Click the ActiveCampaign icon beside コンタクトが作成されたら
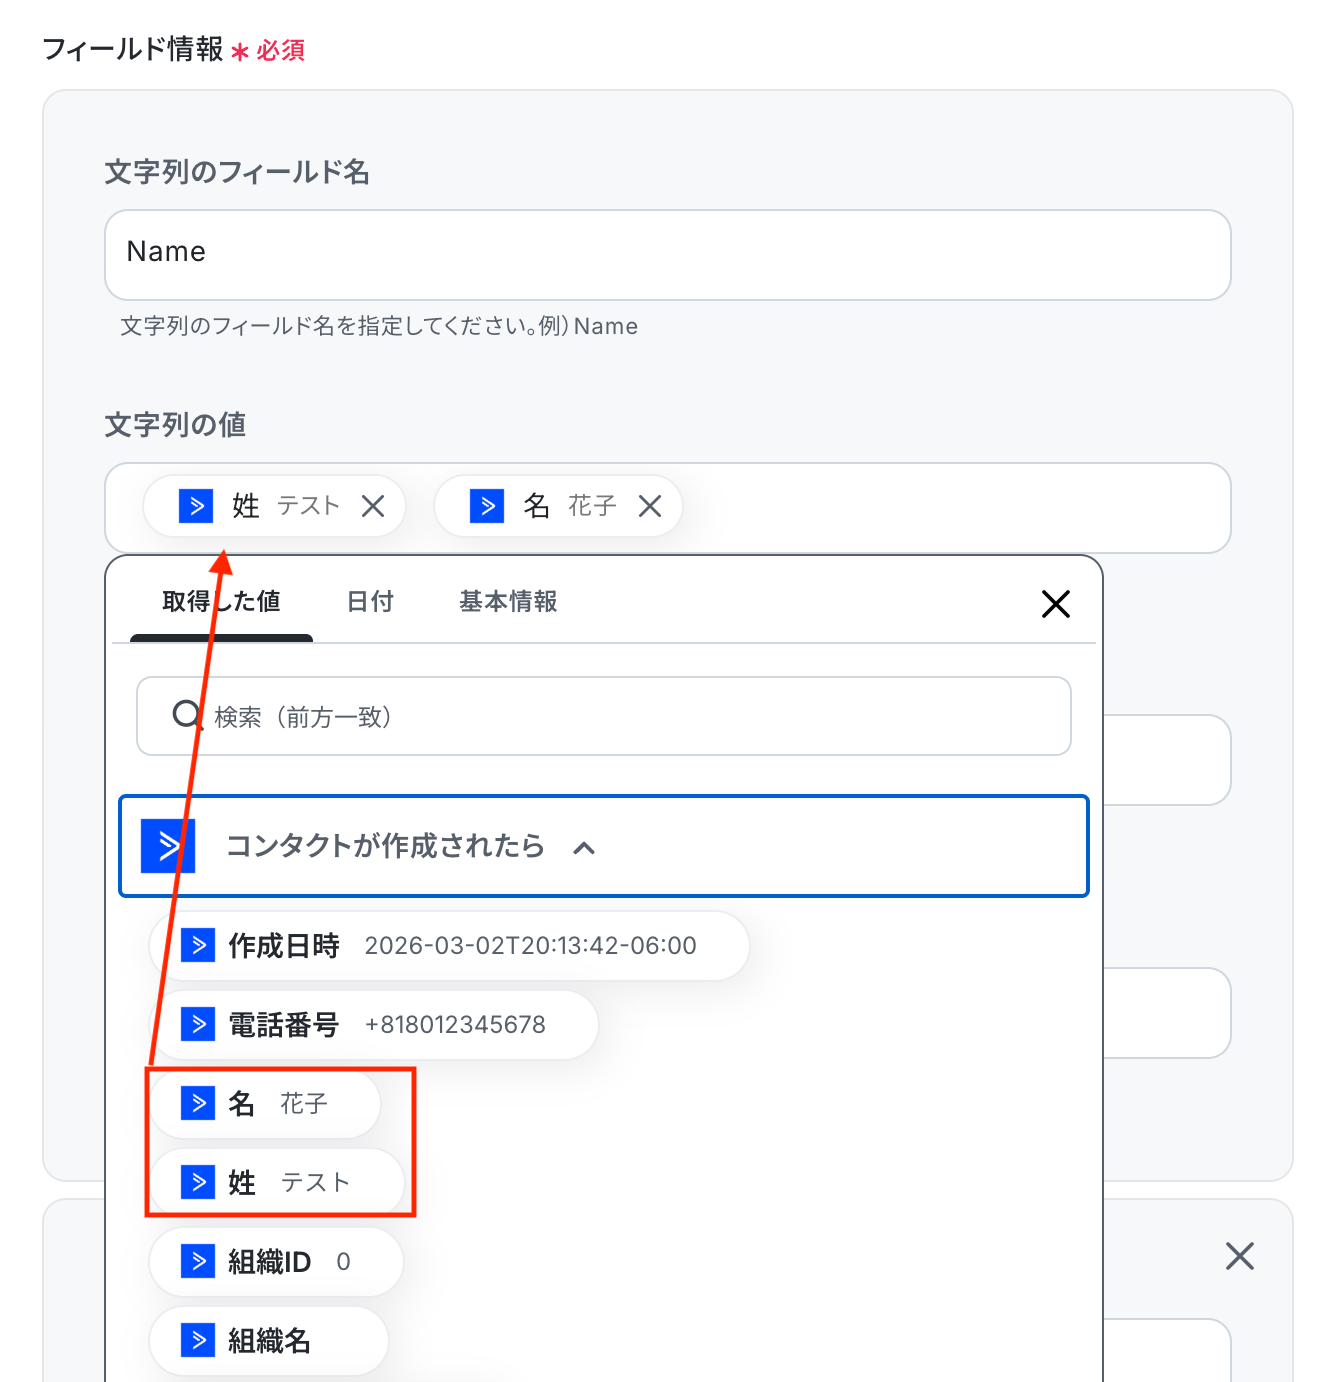 click(x=168, y=846)
